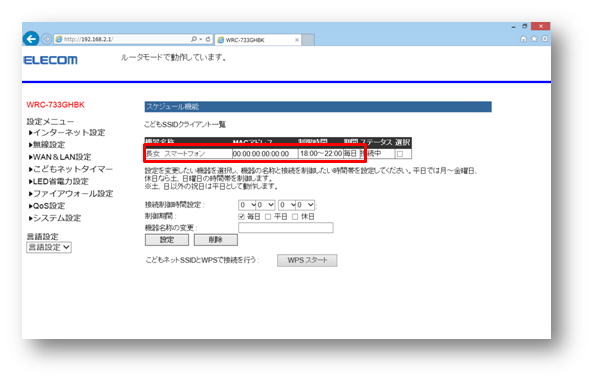Toggle the 休日 checkbox
Image resolution: width=593 pixels, height=381 pixels.
pos(295,217)
